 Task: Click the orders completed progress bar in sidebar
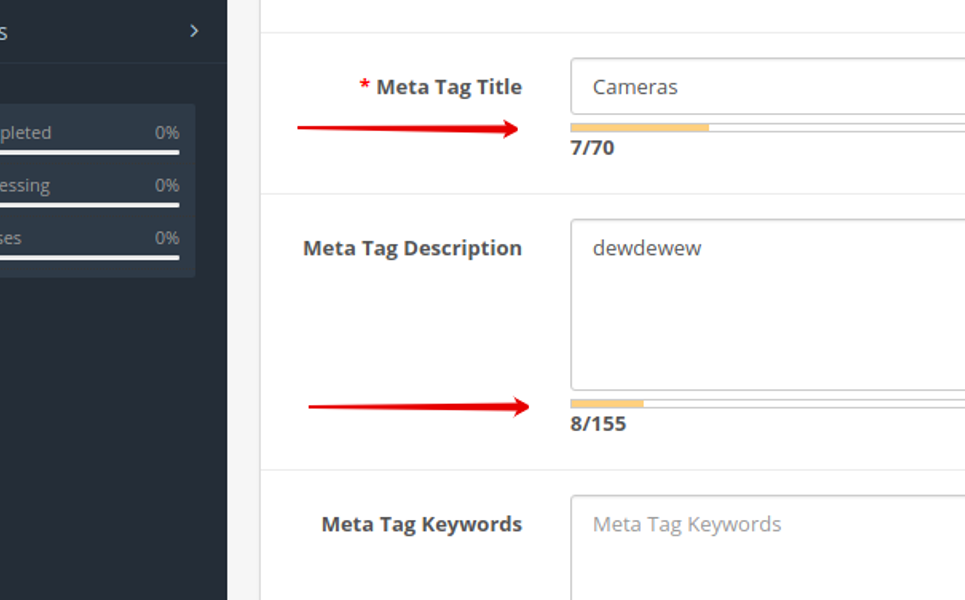(90, 152)
